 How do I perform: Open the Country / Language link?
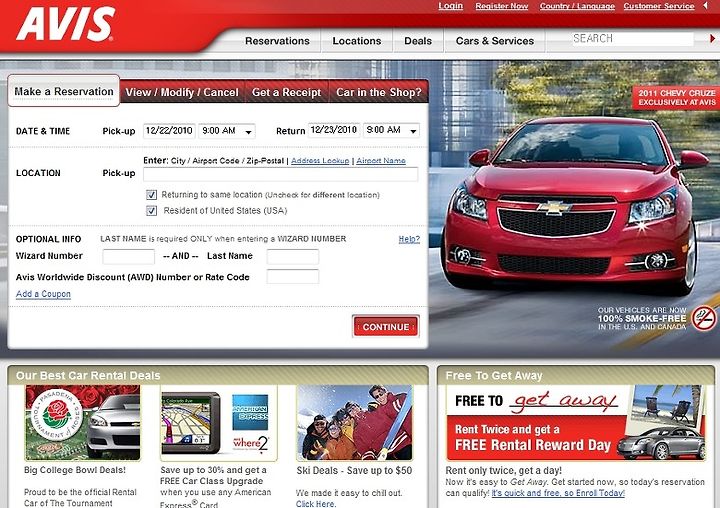(577, 6)
